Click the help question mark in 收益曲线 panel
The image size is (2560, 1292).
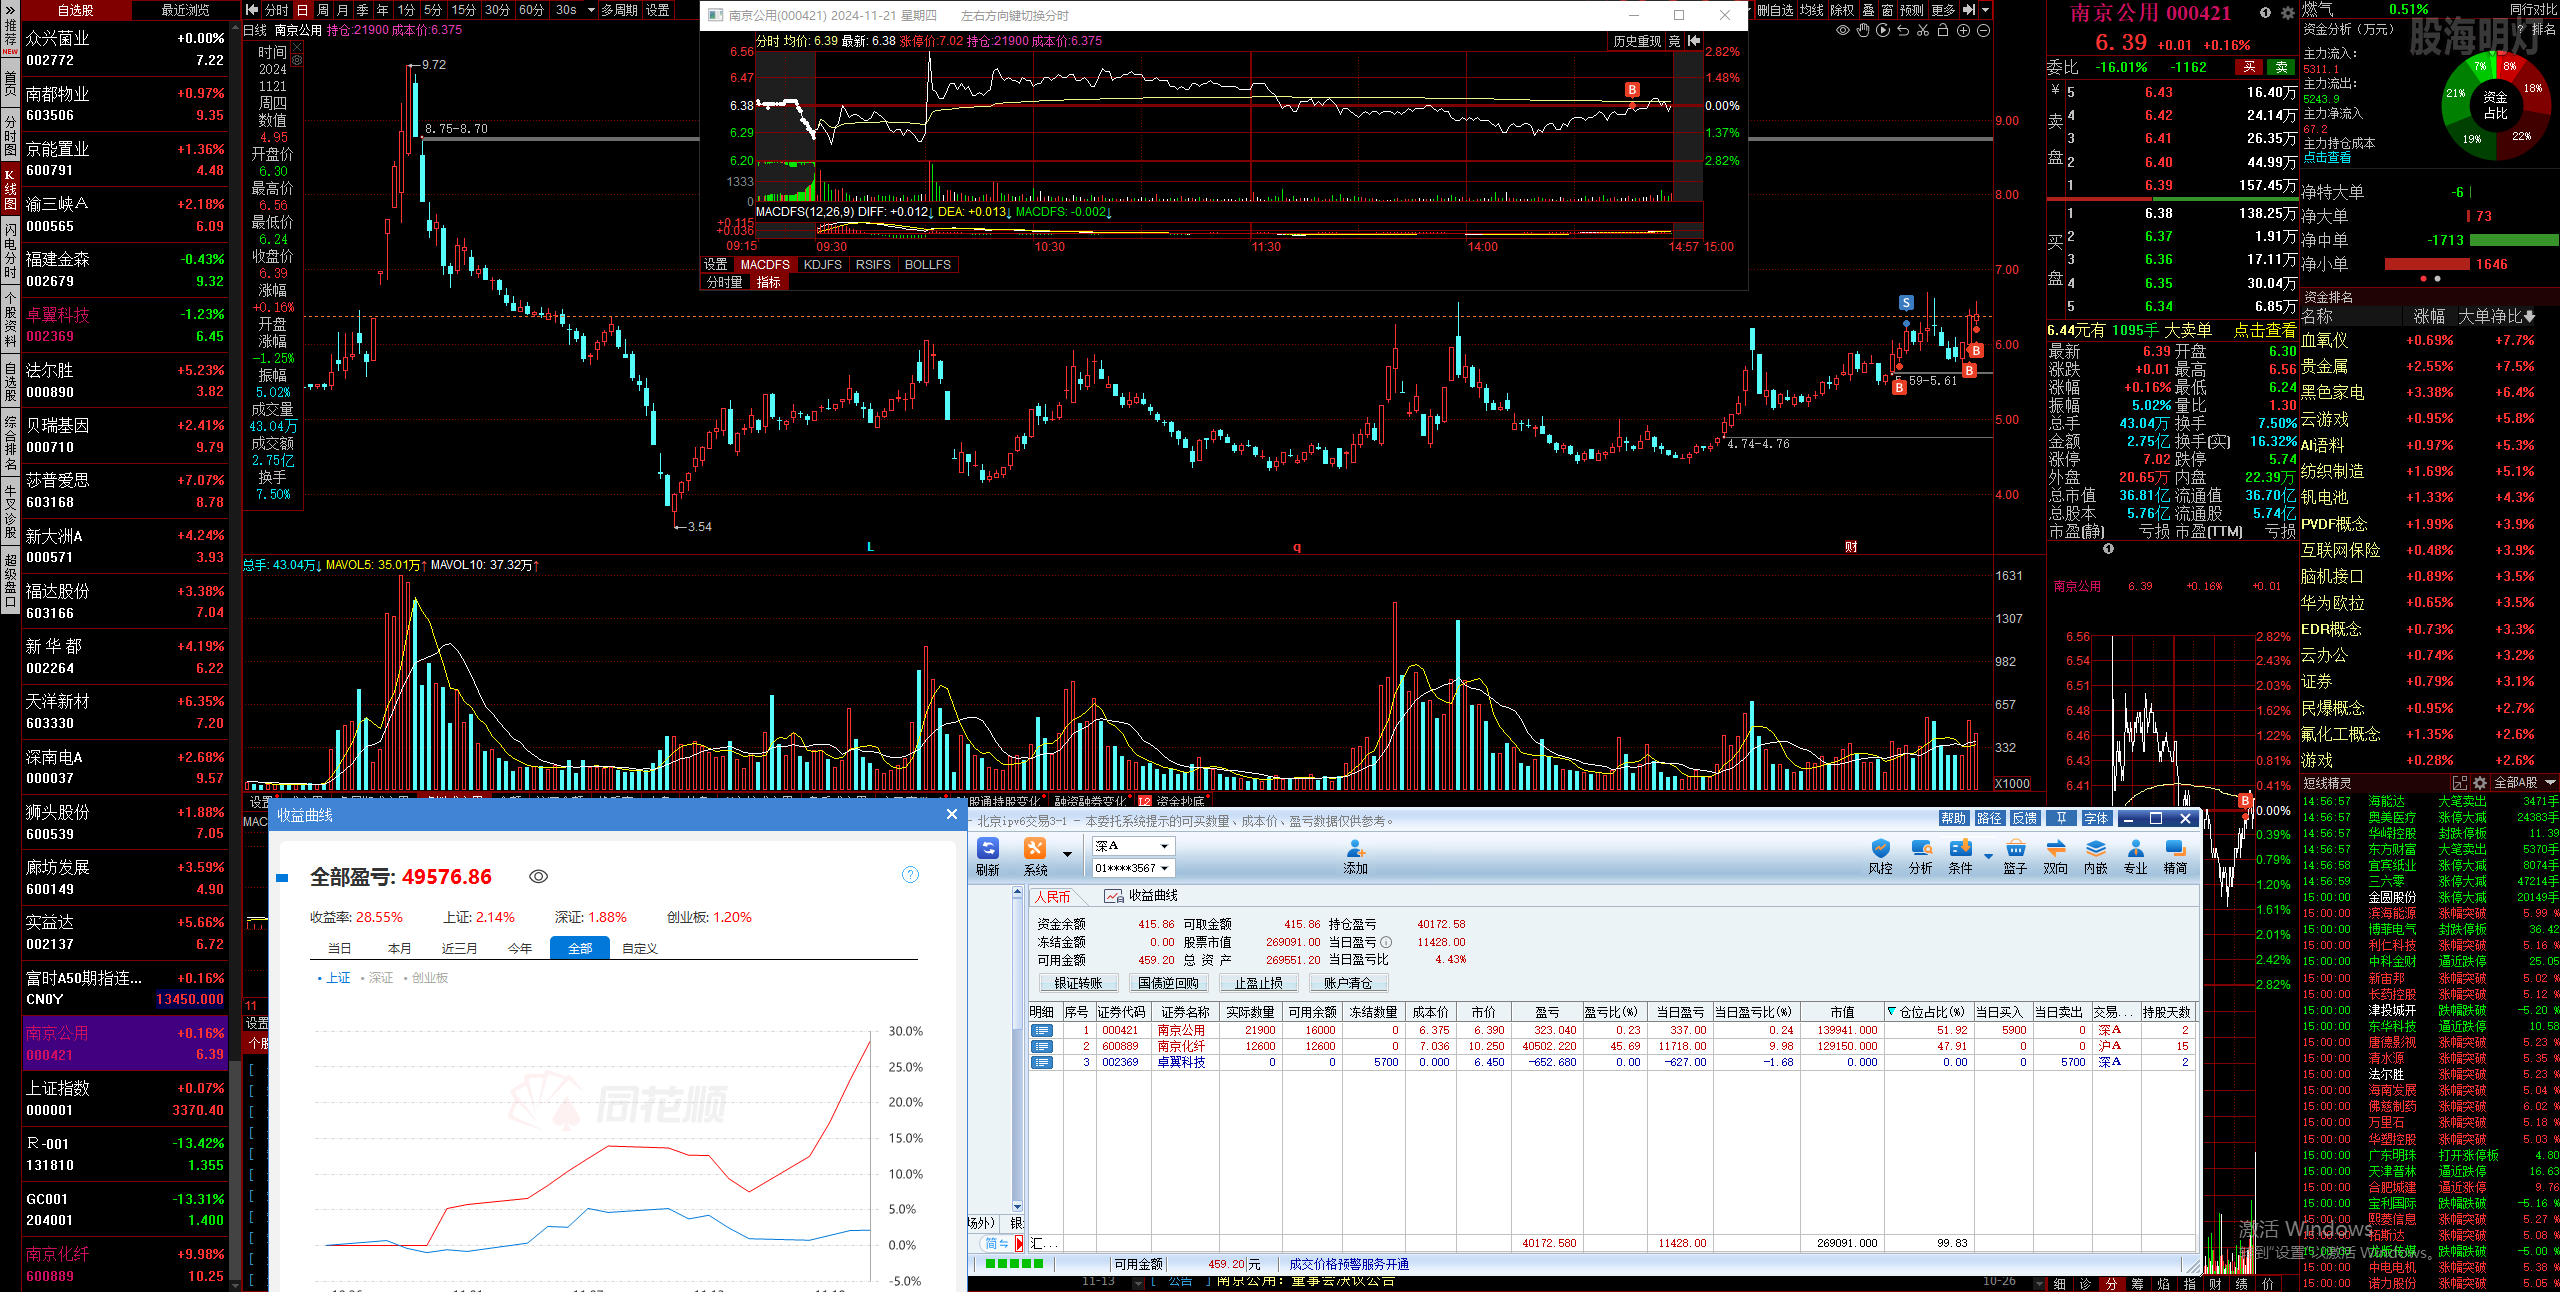click(x=910, y=875)
